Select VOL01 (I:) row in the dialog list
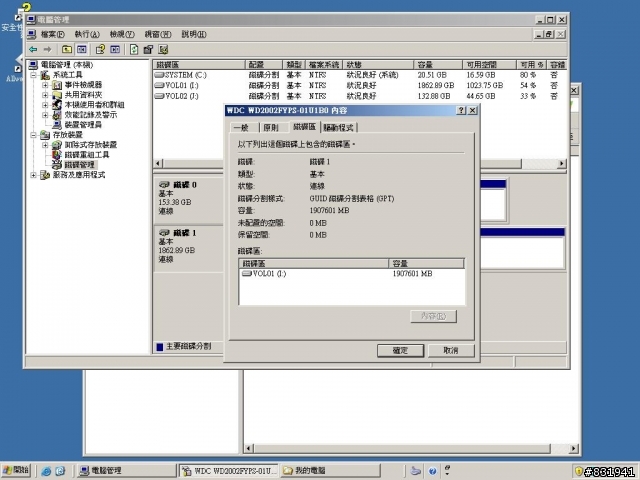The height and width of the screenshot is (480, 640). (x=351, y=274)
